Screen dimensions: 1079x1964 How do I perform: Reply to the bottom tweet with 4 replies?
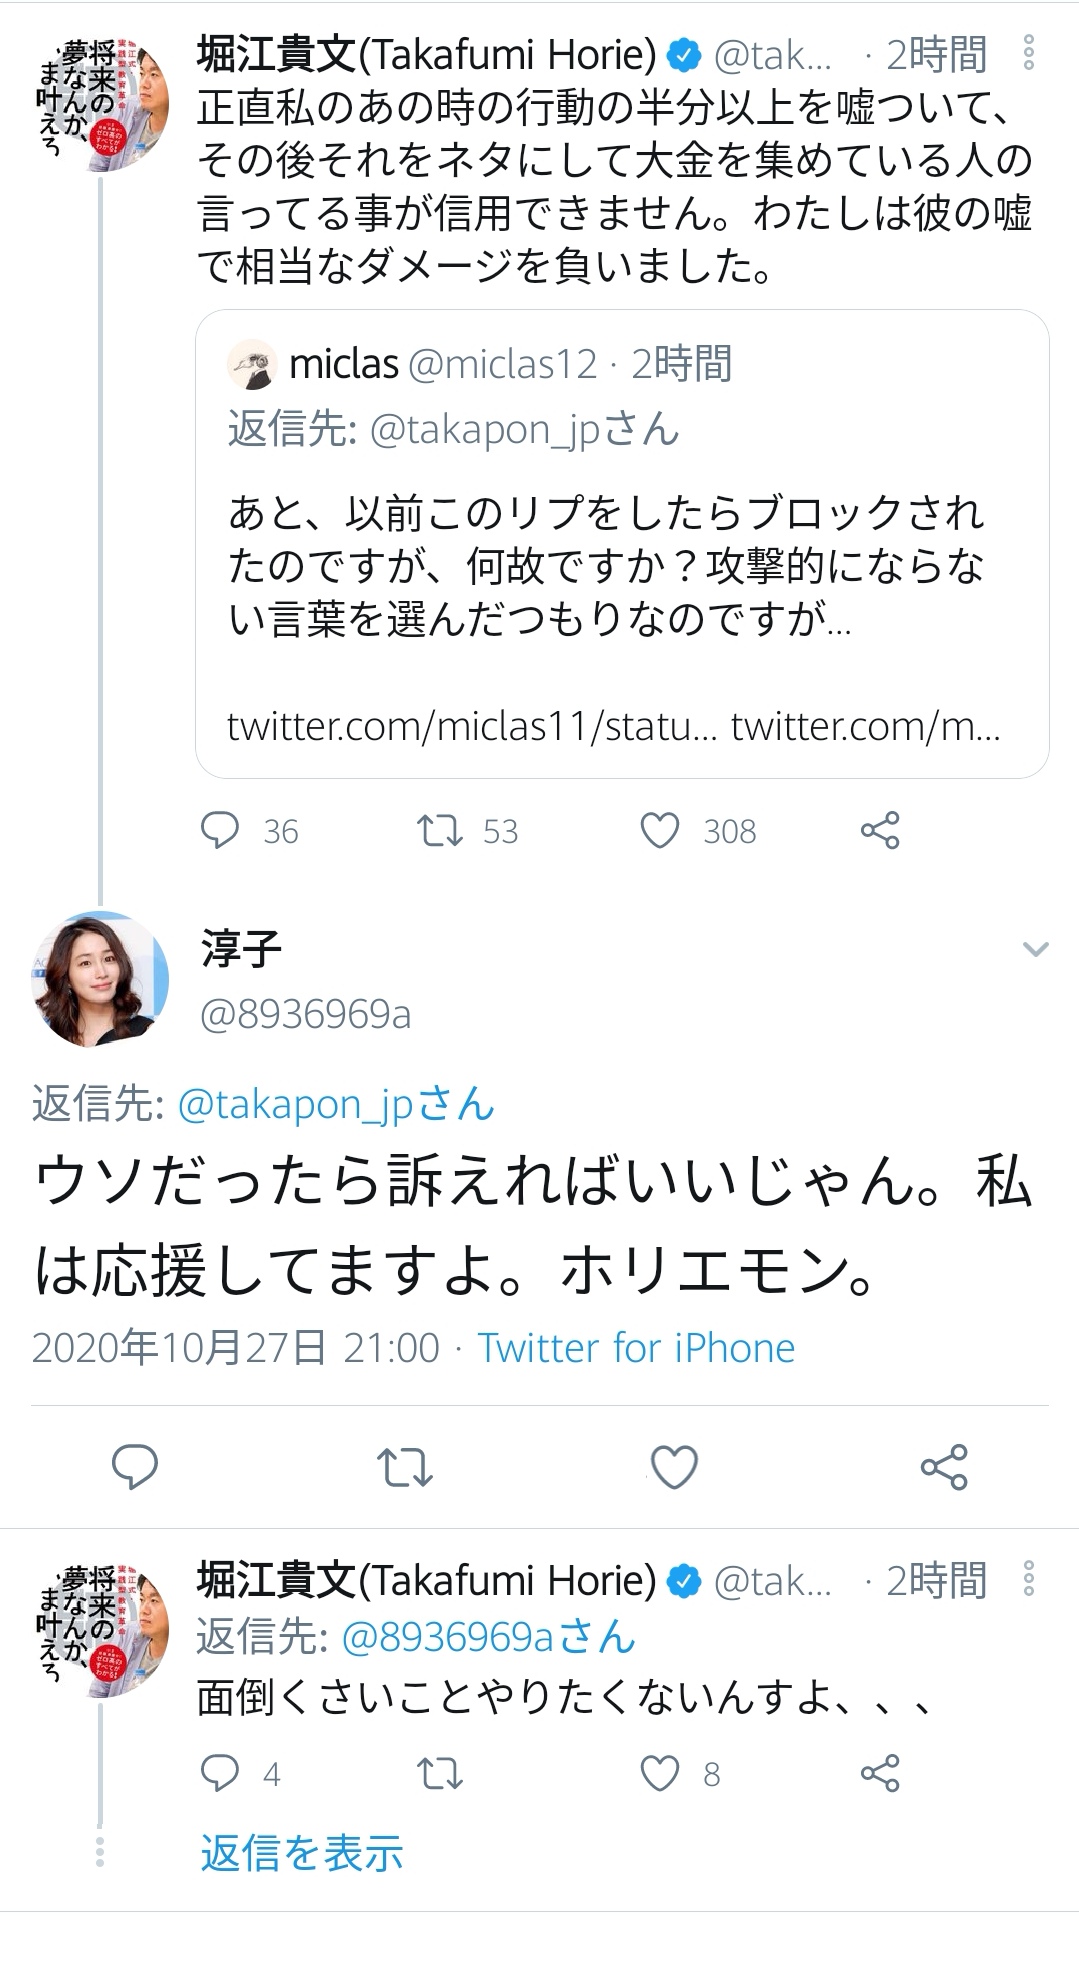pyautogui.click(x=220, y=1773)
